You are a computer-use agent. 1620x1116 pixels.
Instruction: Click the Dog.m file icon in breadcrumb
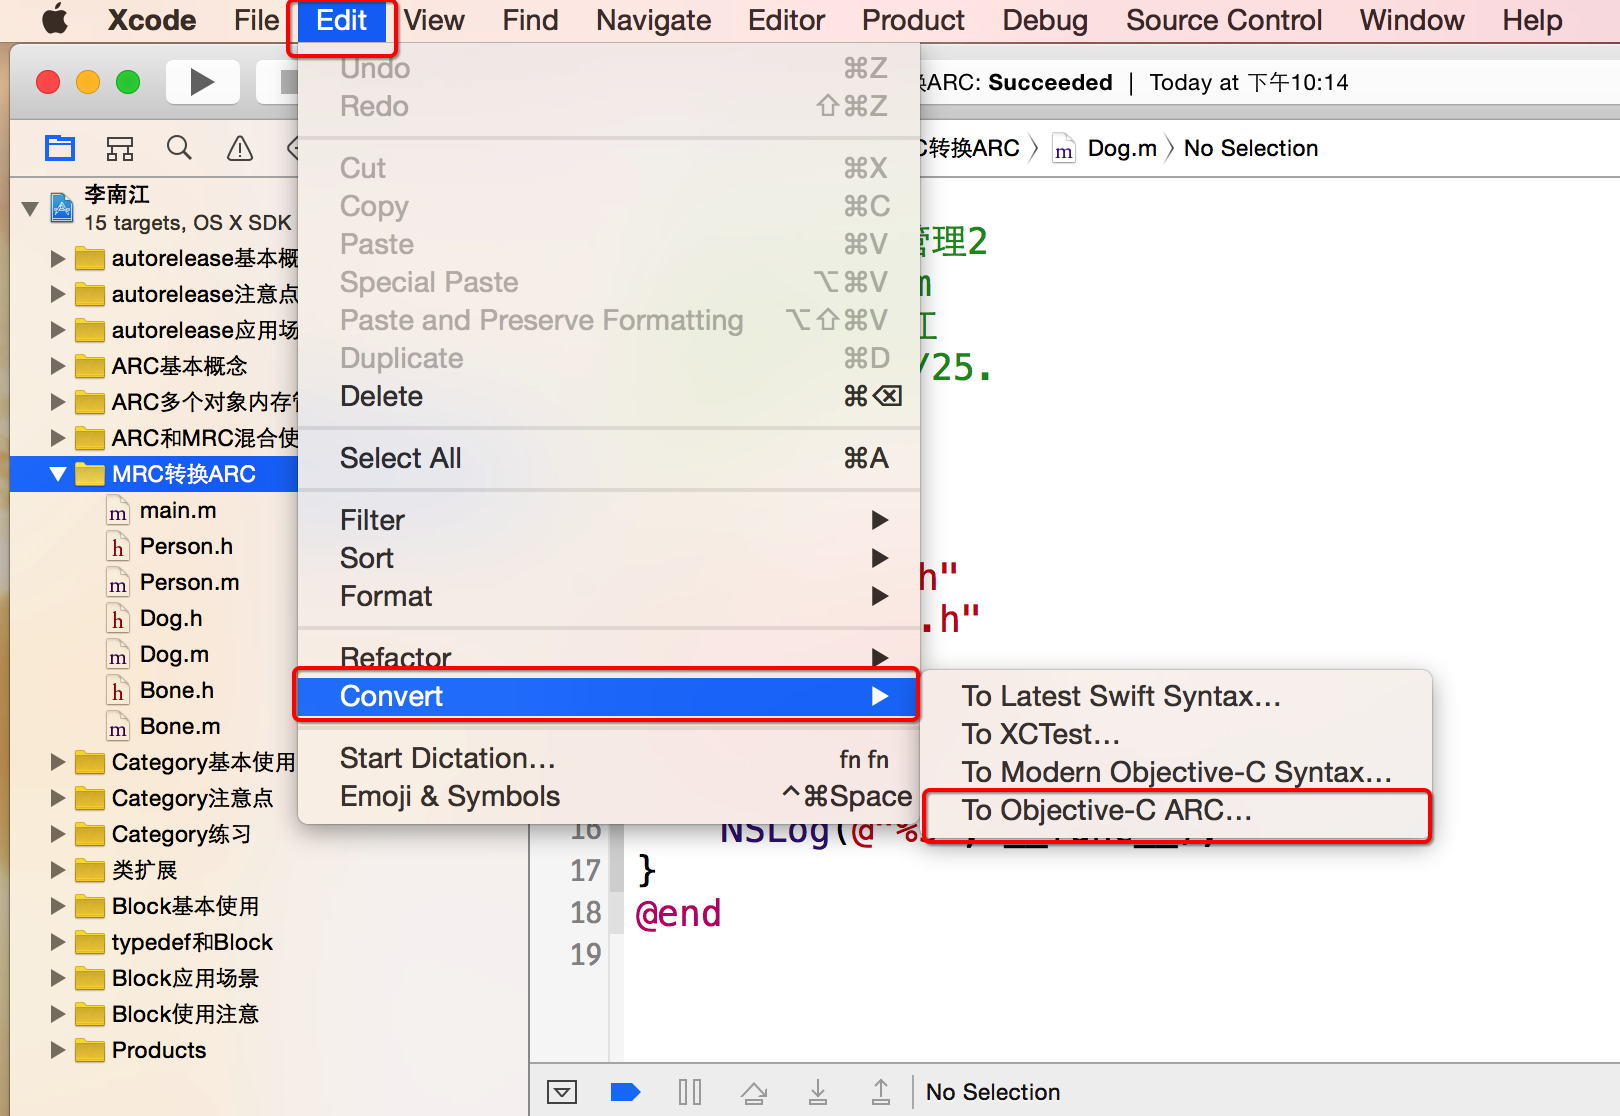coord(1064,149)
